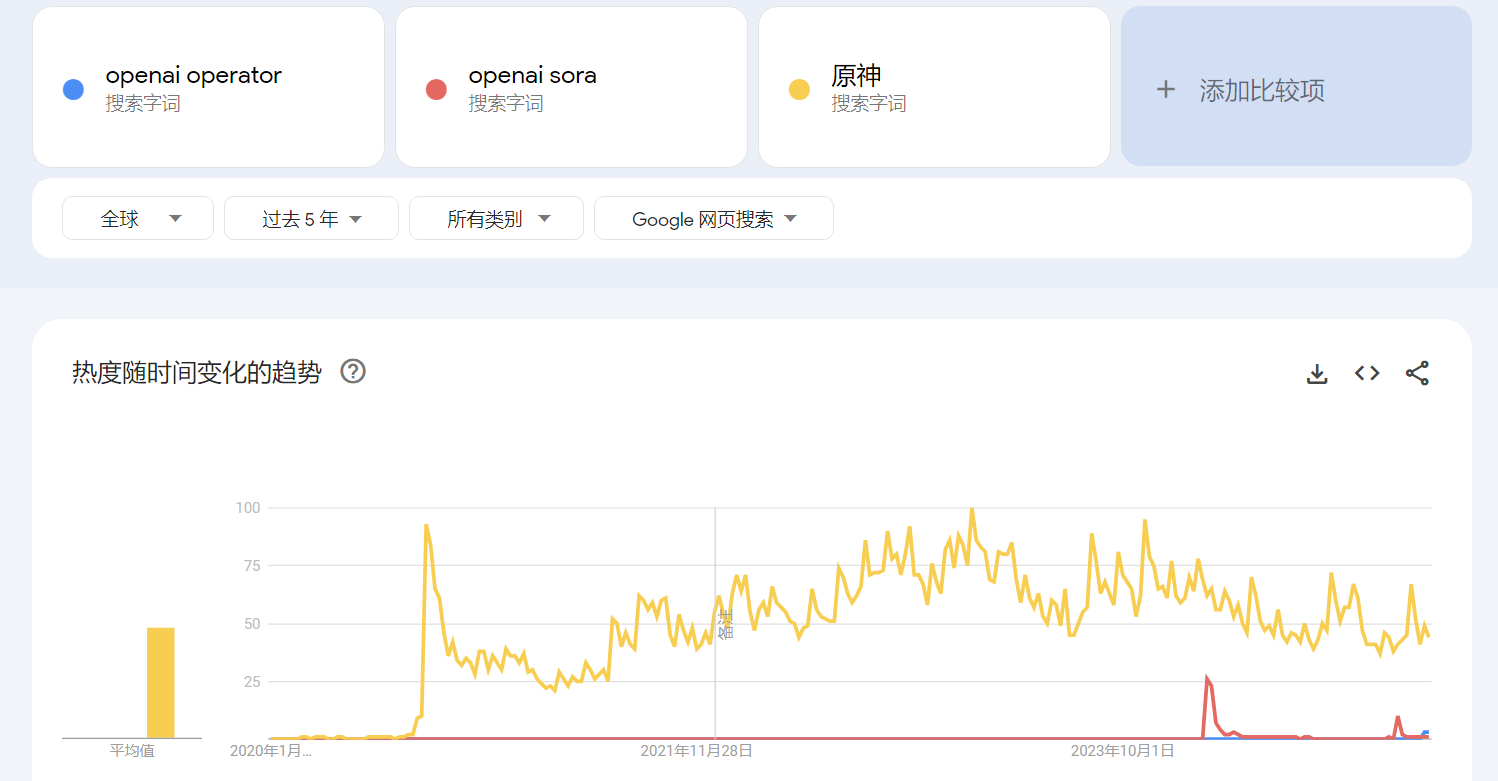This screenshot has height=781, width=1498.
Task: Click the yellow average bar
Action: 160,683
